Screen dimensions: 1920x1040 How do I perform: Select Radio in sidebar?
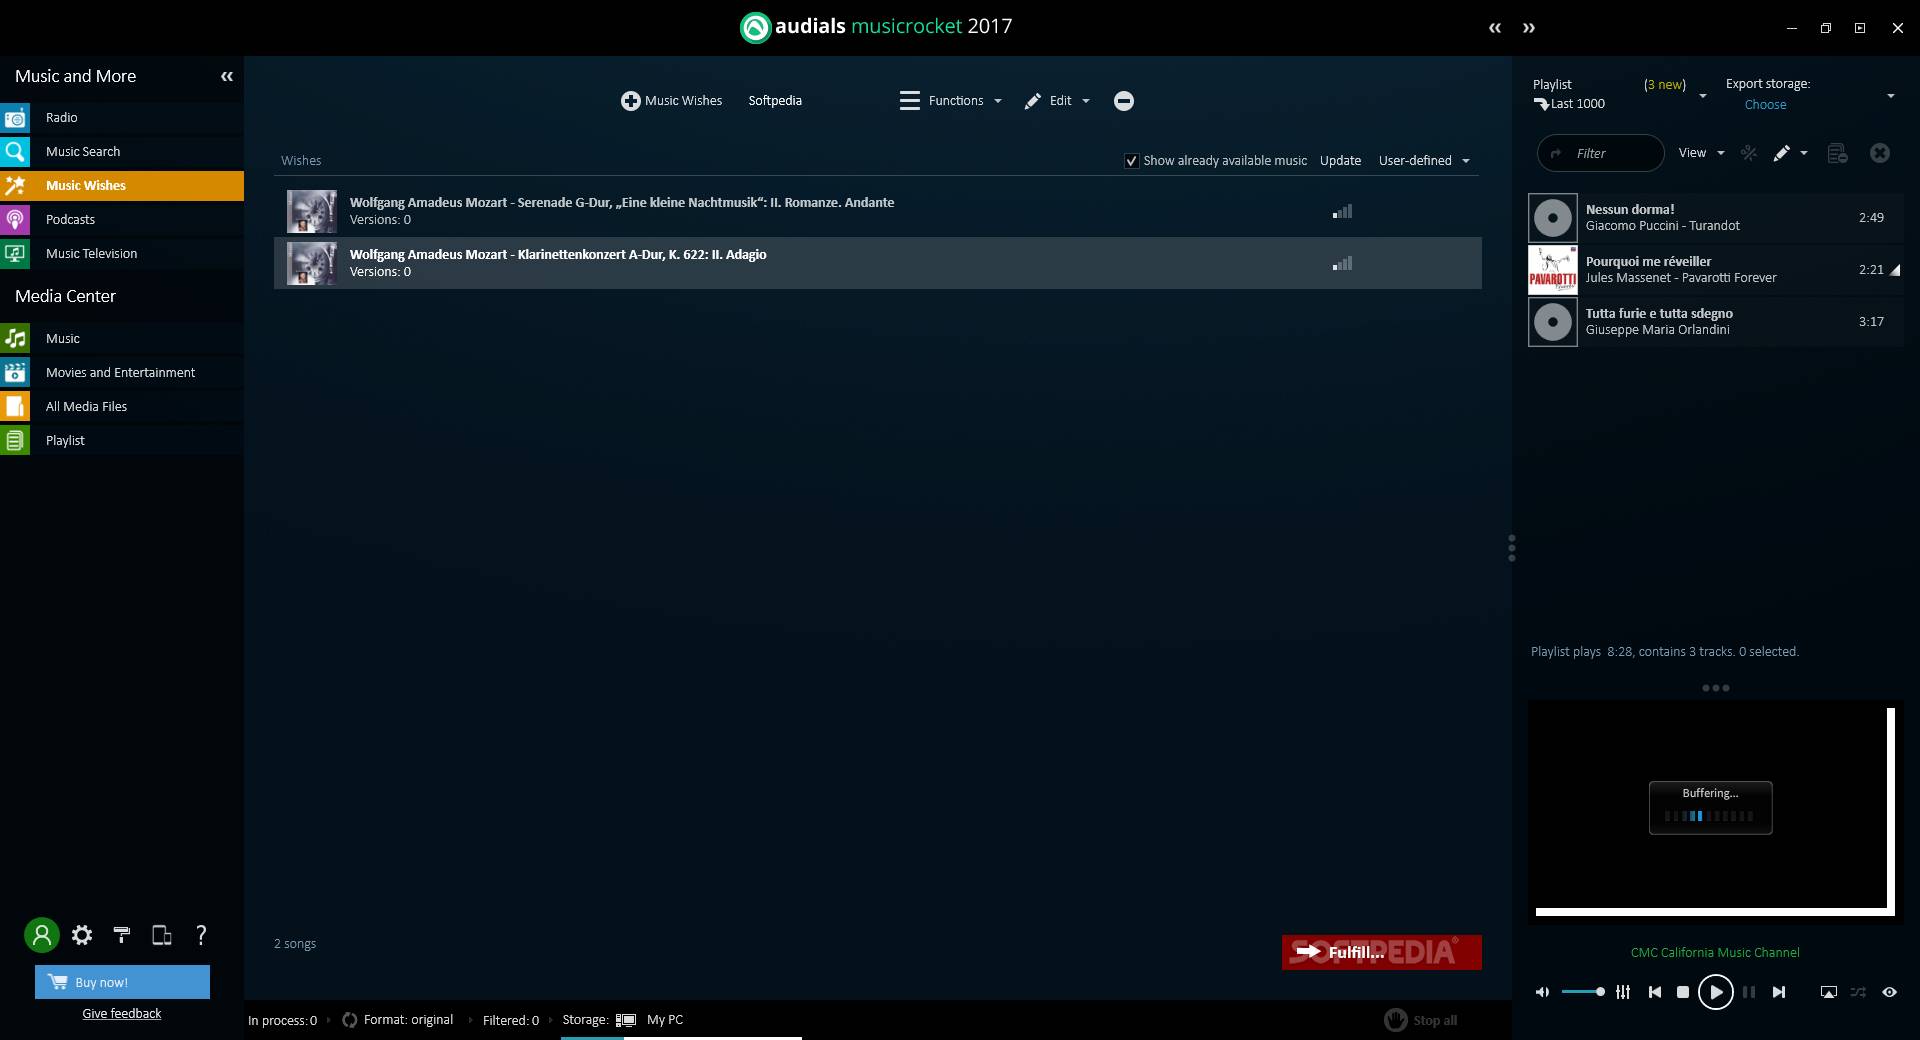pyautogui.click(x=122, y=118)
